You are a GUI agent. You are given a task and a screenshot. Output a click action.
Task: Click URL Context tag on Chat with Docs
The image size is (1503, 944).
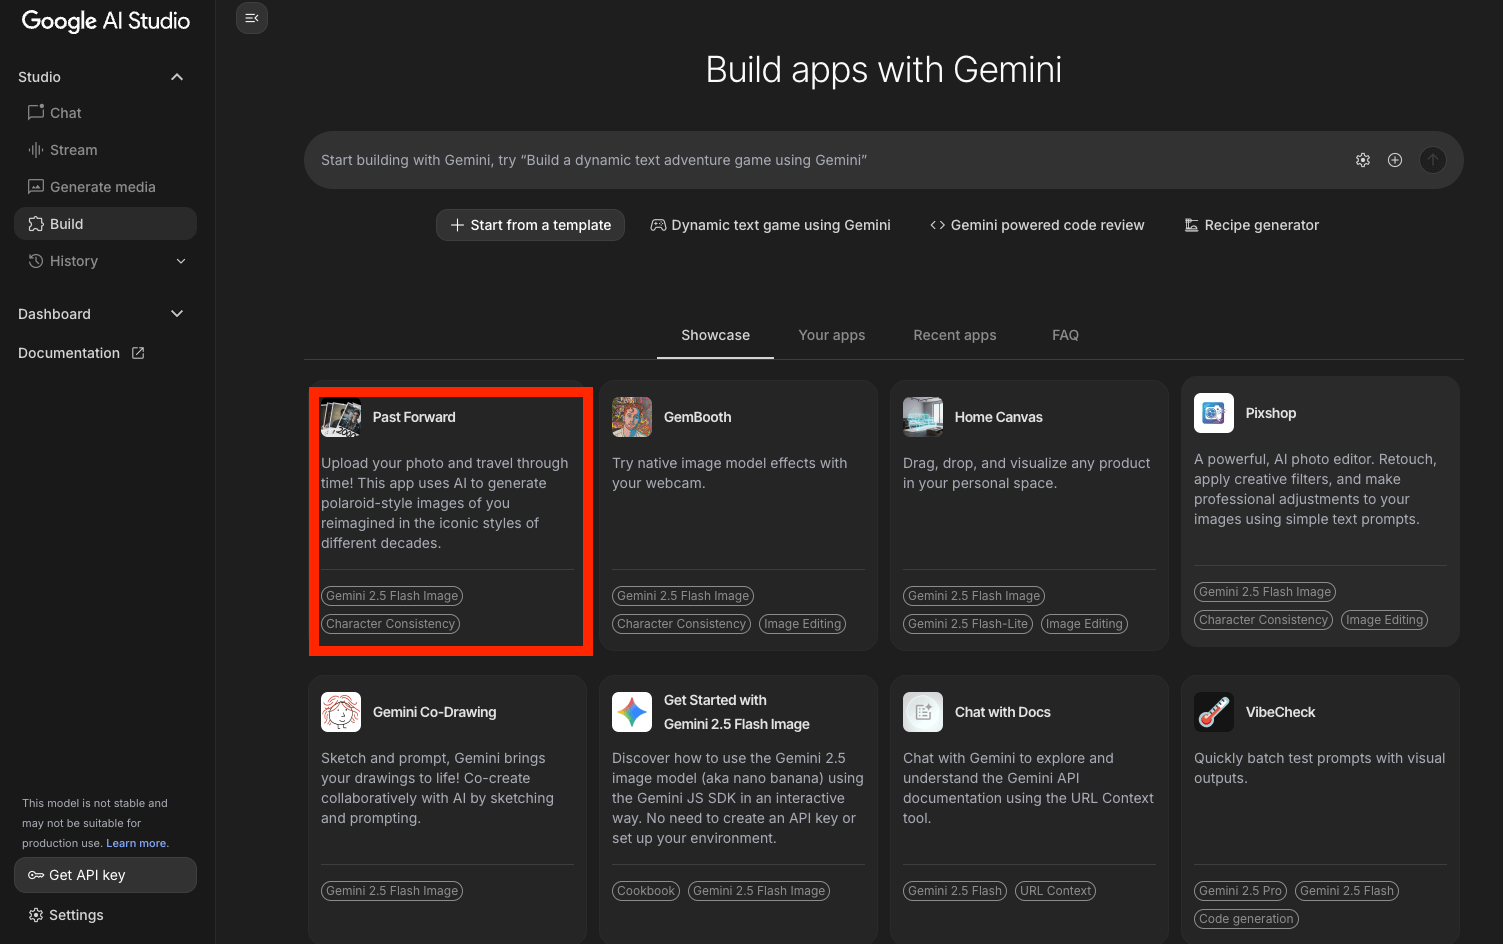(1056, 891)
